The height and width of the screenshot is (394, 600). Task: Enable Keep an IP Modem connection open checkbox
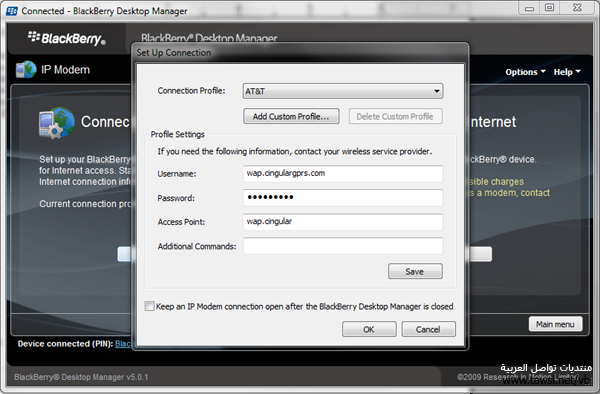tap(150, 306)
